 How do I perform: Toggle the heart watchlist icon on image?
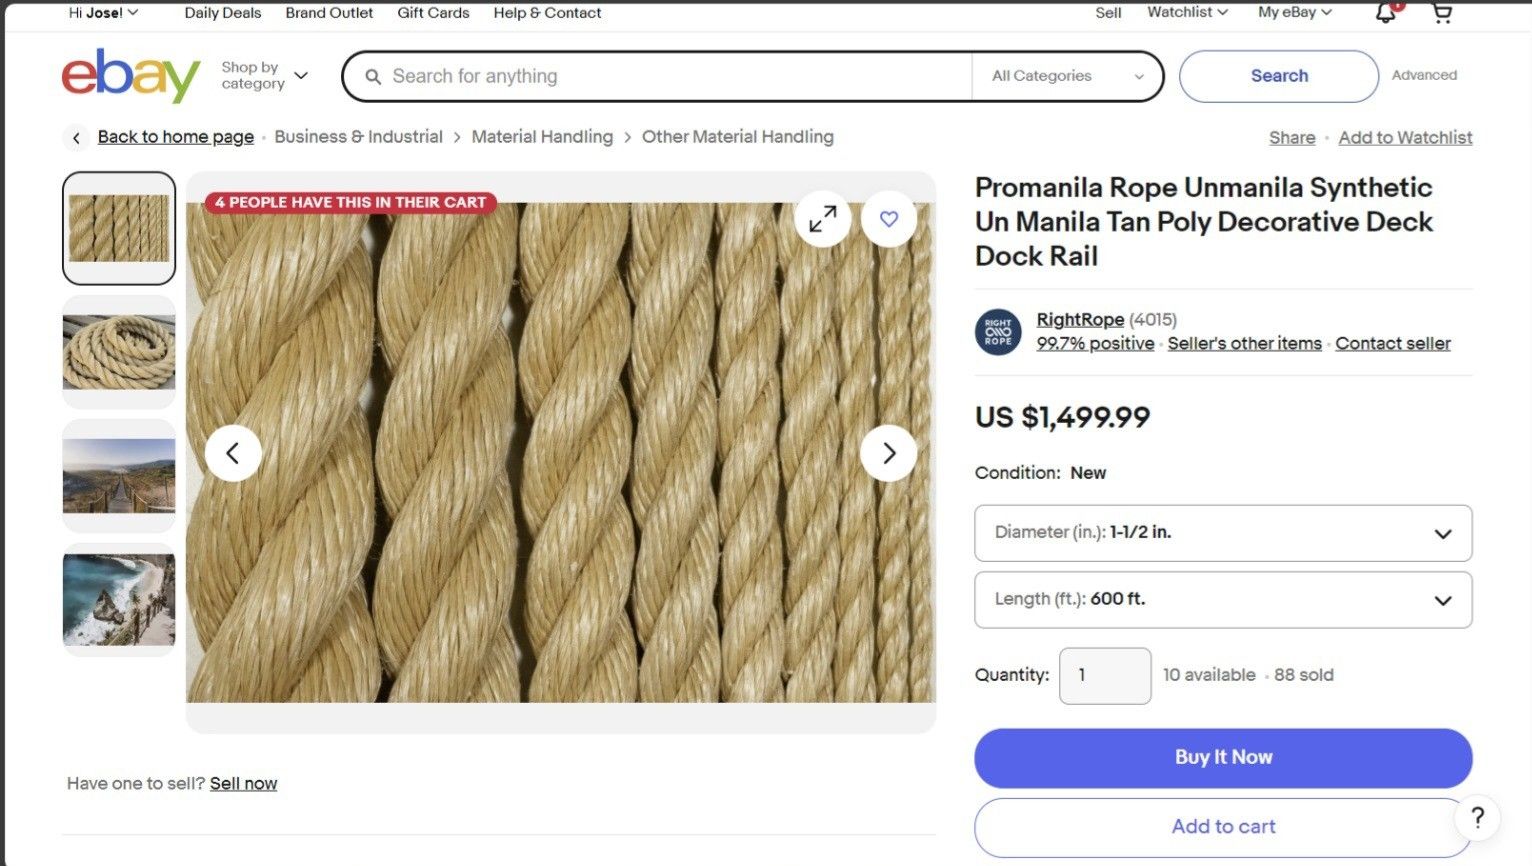point(889,219)
